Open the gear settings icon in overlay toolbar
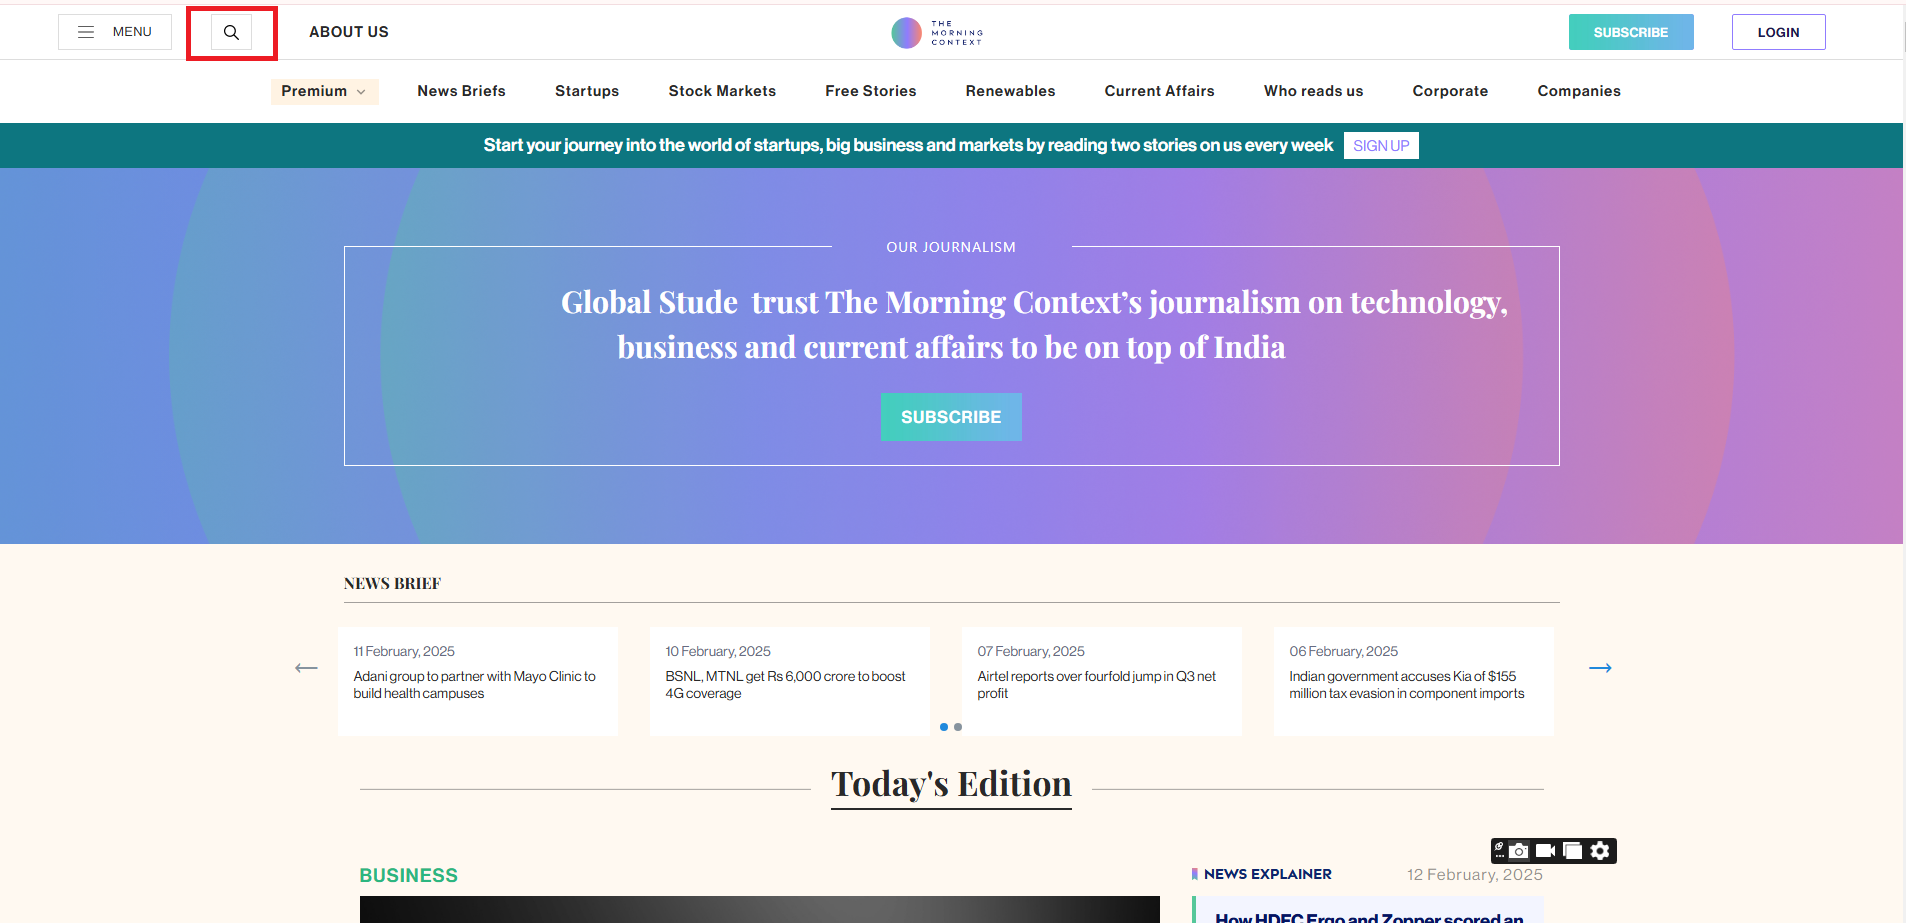Viewport: 1906px width, 923px height. coord(1600,851)
